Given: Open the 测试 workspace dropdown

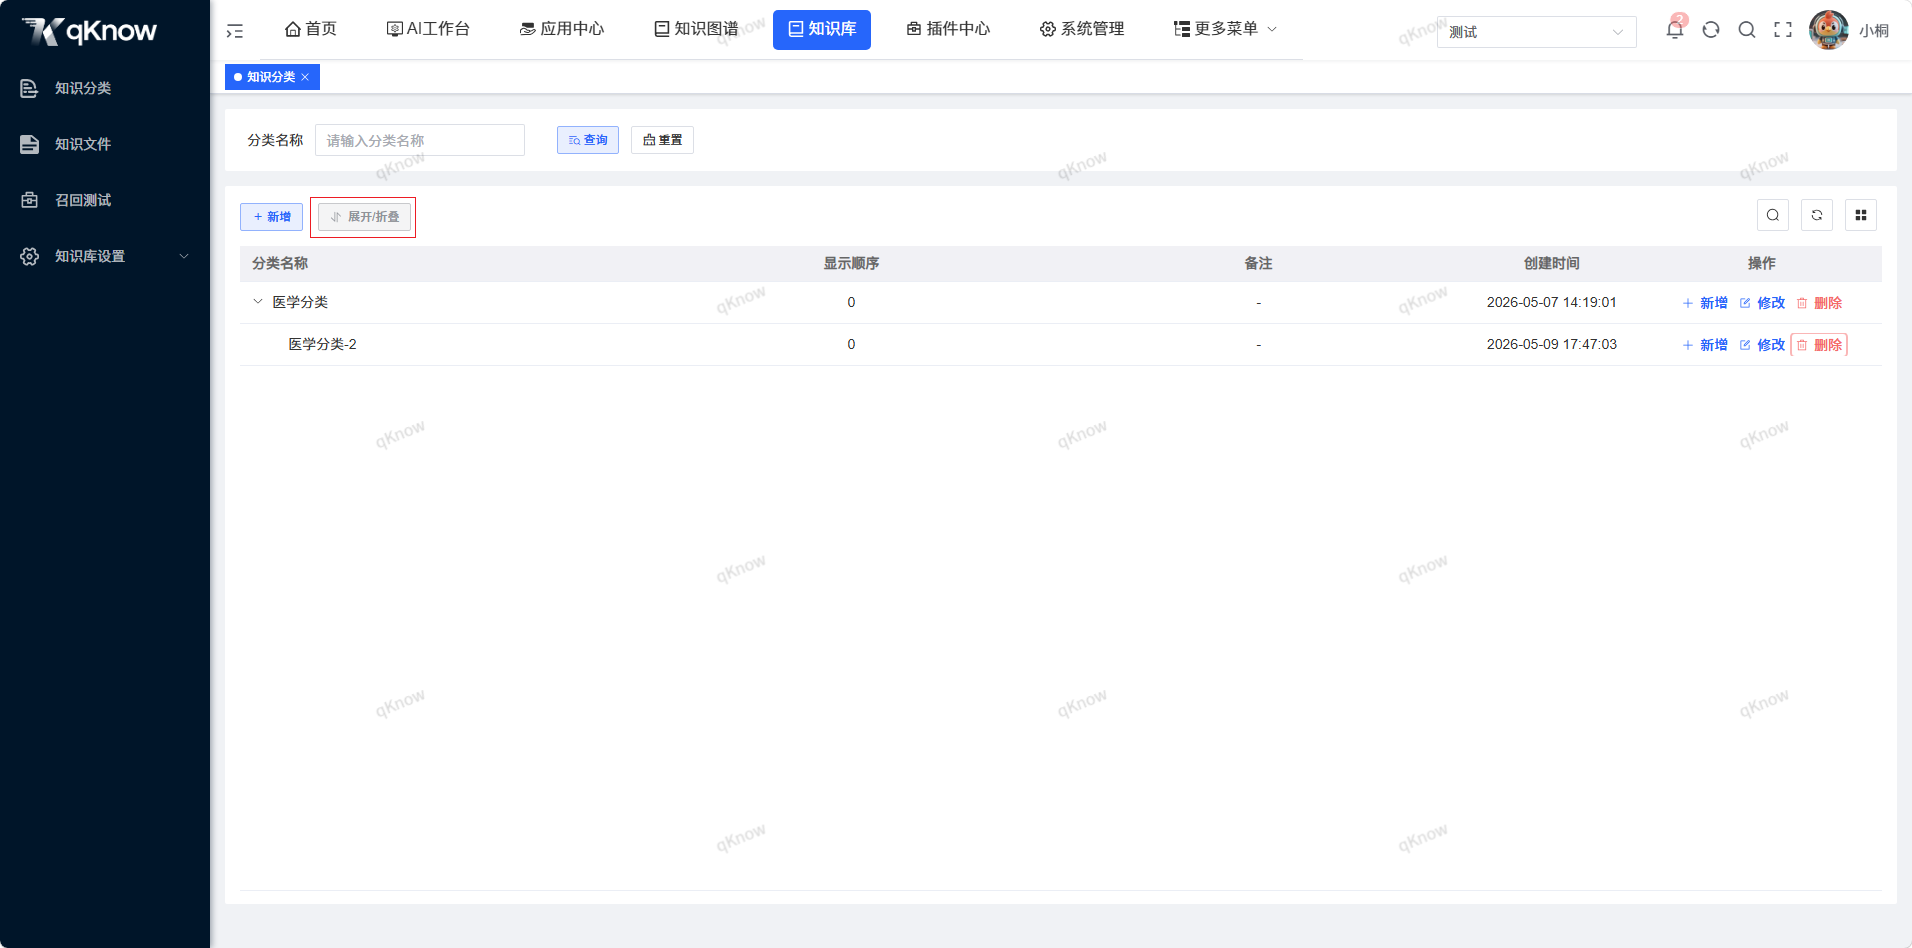Looking at the screenshot, I should point(1536,32).
